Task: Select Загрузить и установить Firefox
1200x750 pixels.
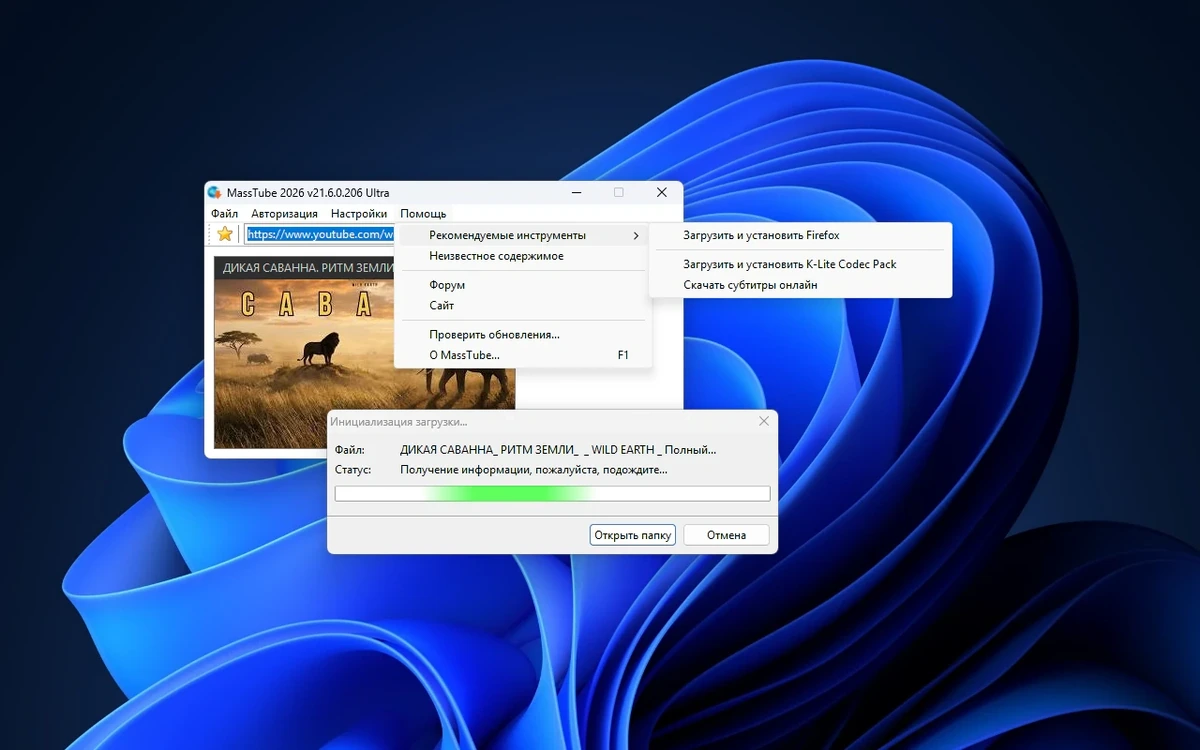Action: coord(800,236)
